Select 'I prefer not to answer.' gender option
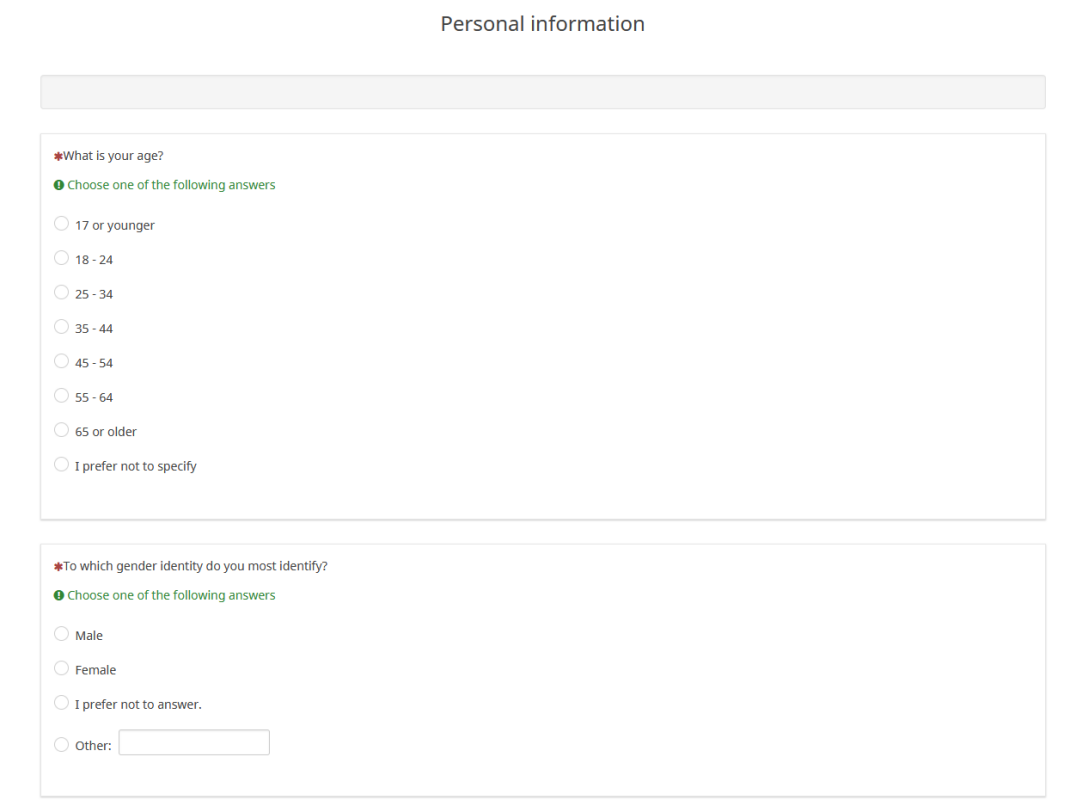Image resolution: width=1076 pixels, height=800 pixels. [x=62, y=703]
